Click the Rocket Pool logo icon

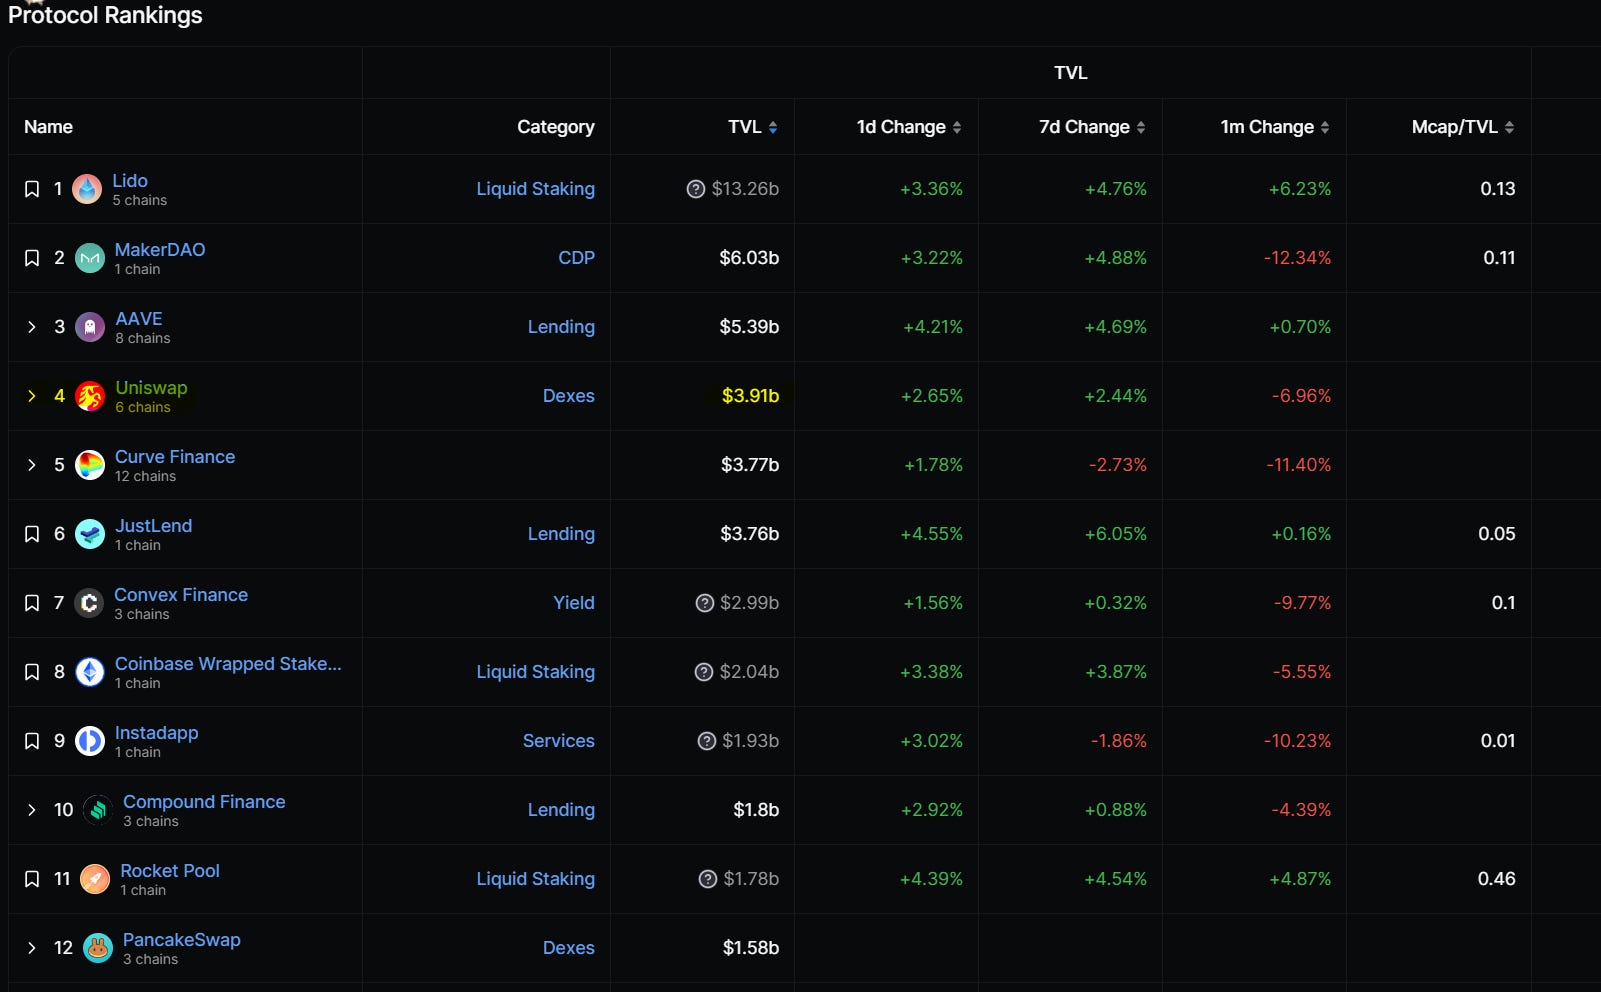(95, 879)
